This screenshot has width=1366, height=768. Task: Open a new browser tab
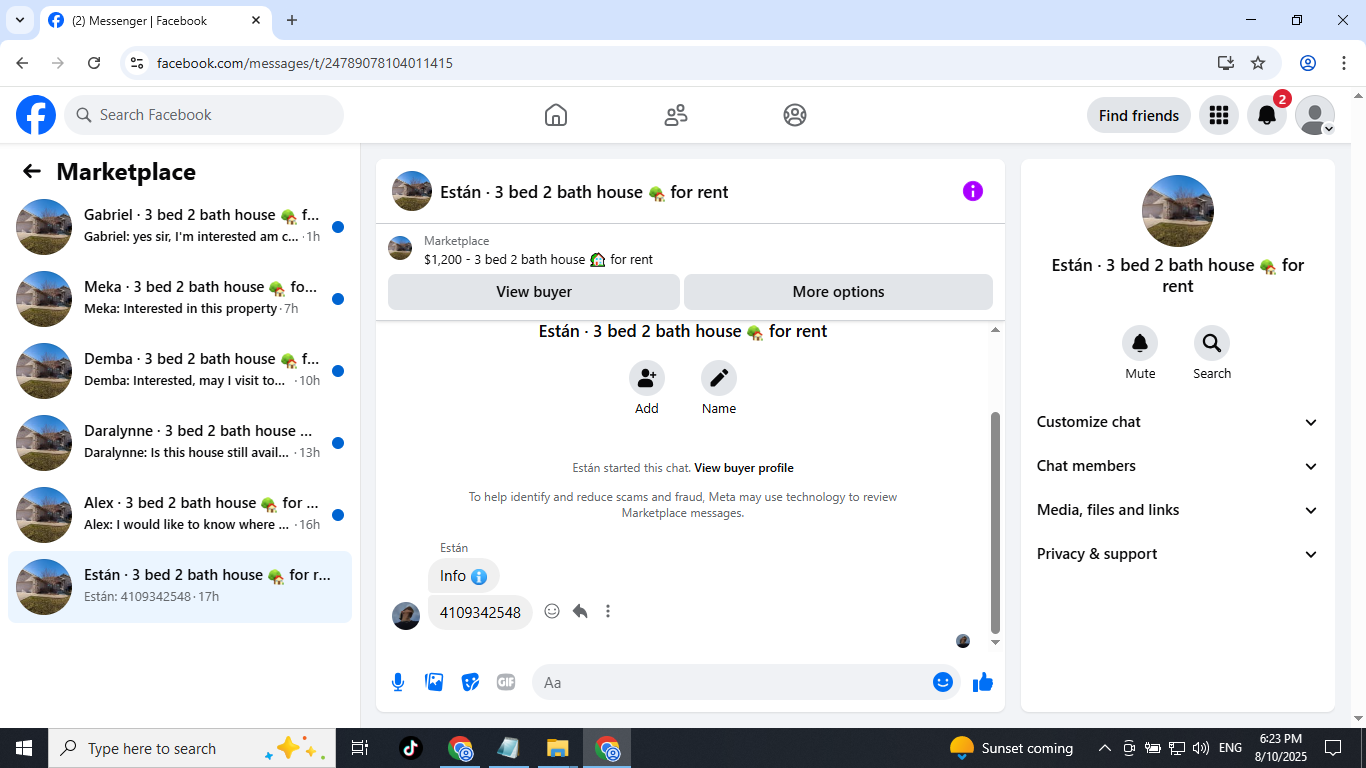pyautogui.click(x=292, y=20)
